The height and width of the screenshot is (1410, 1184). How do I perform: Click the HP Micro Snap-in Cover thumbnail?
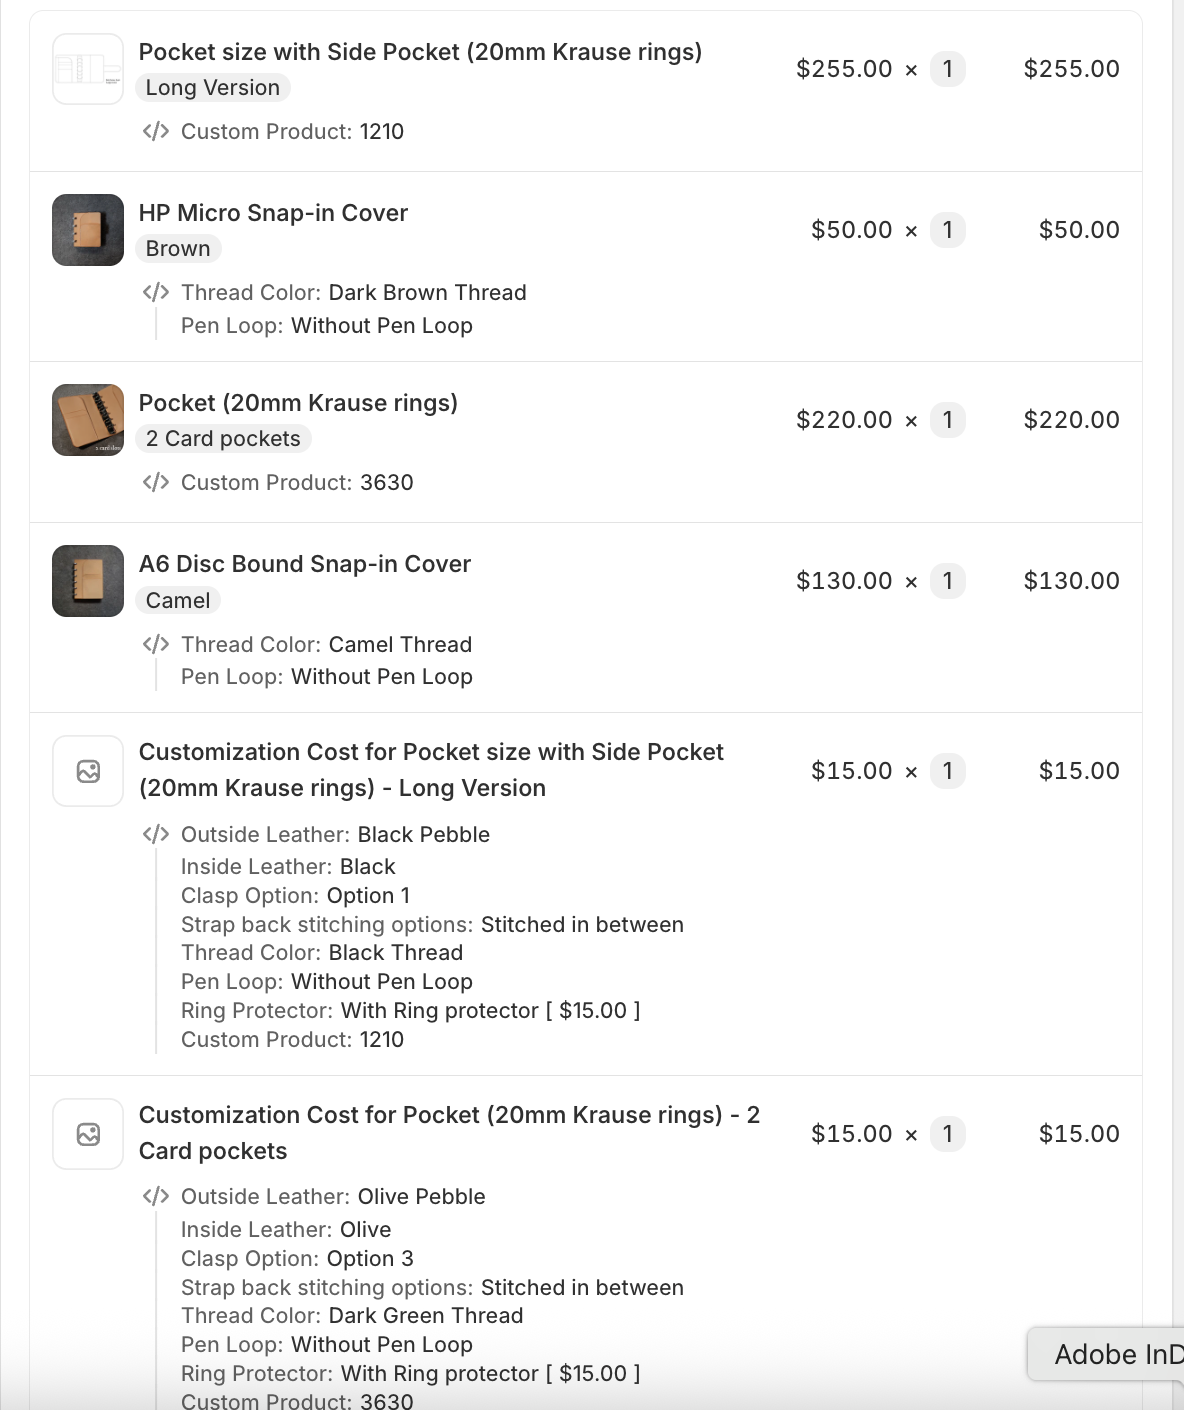click(x=88, y=230)
